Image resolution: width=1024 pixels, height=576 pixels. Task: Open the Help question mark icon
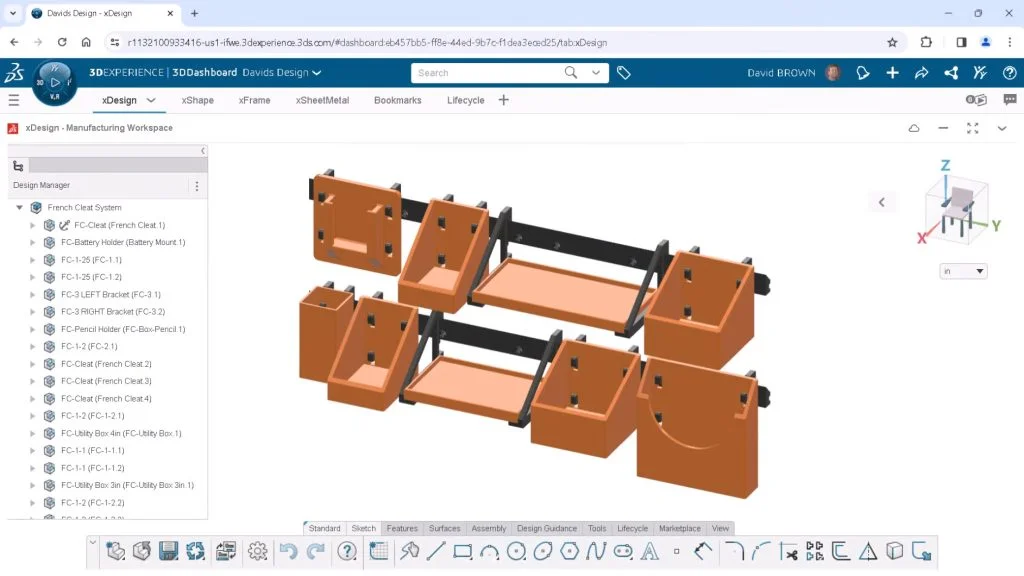347,551
